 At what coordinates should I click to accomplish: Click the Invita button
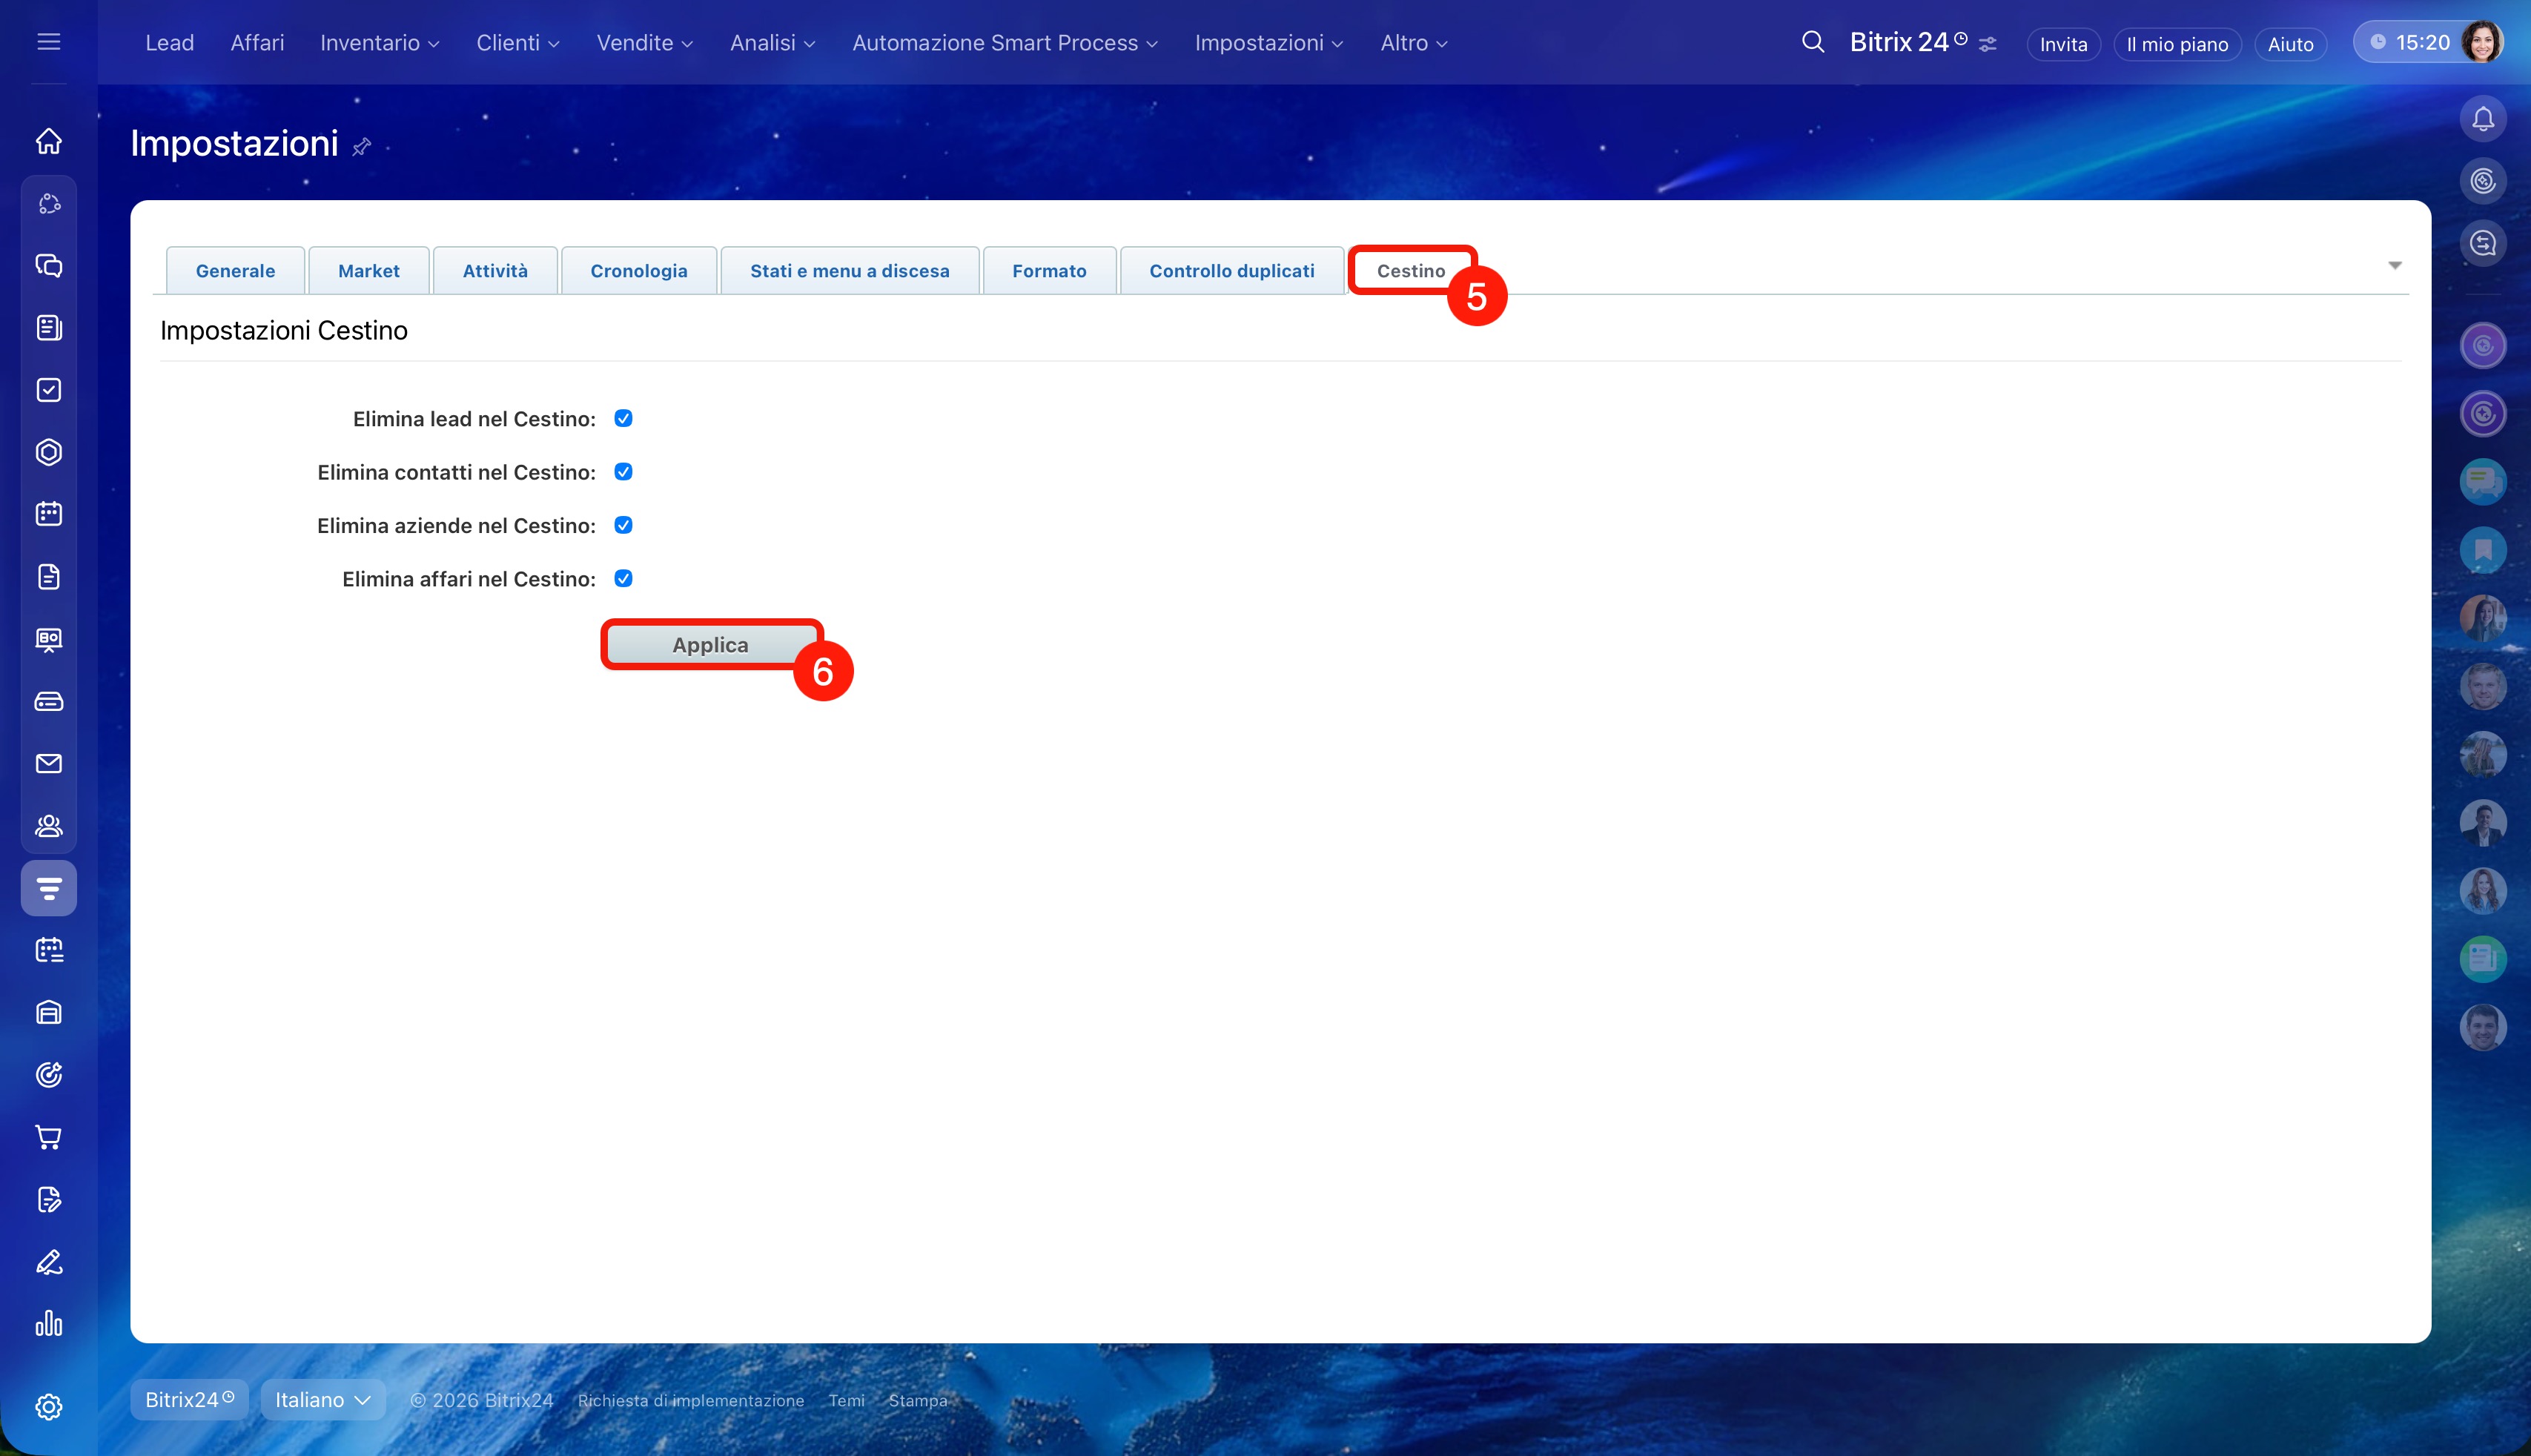(2062, 44)
